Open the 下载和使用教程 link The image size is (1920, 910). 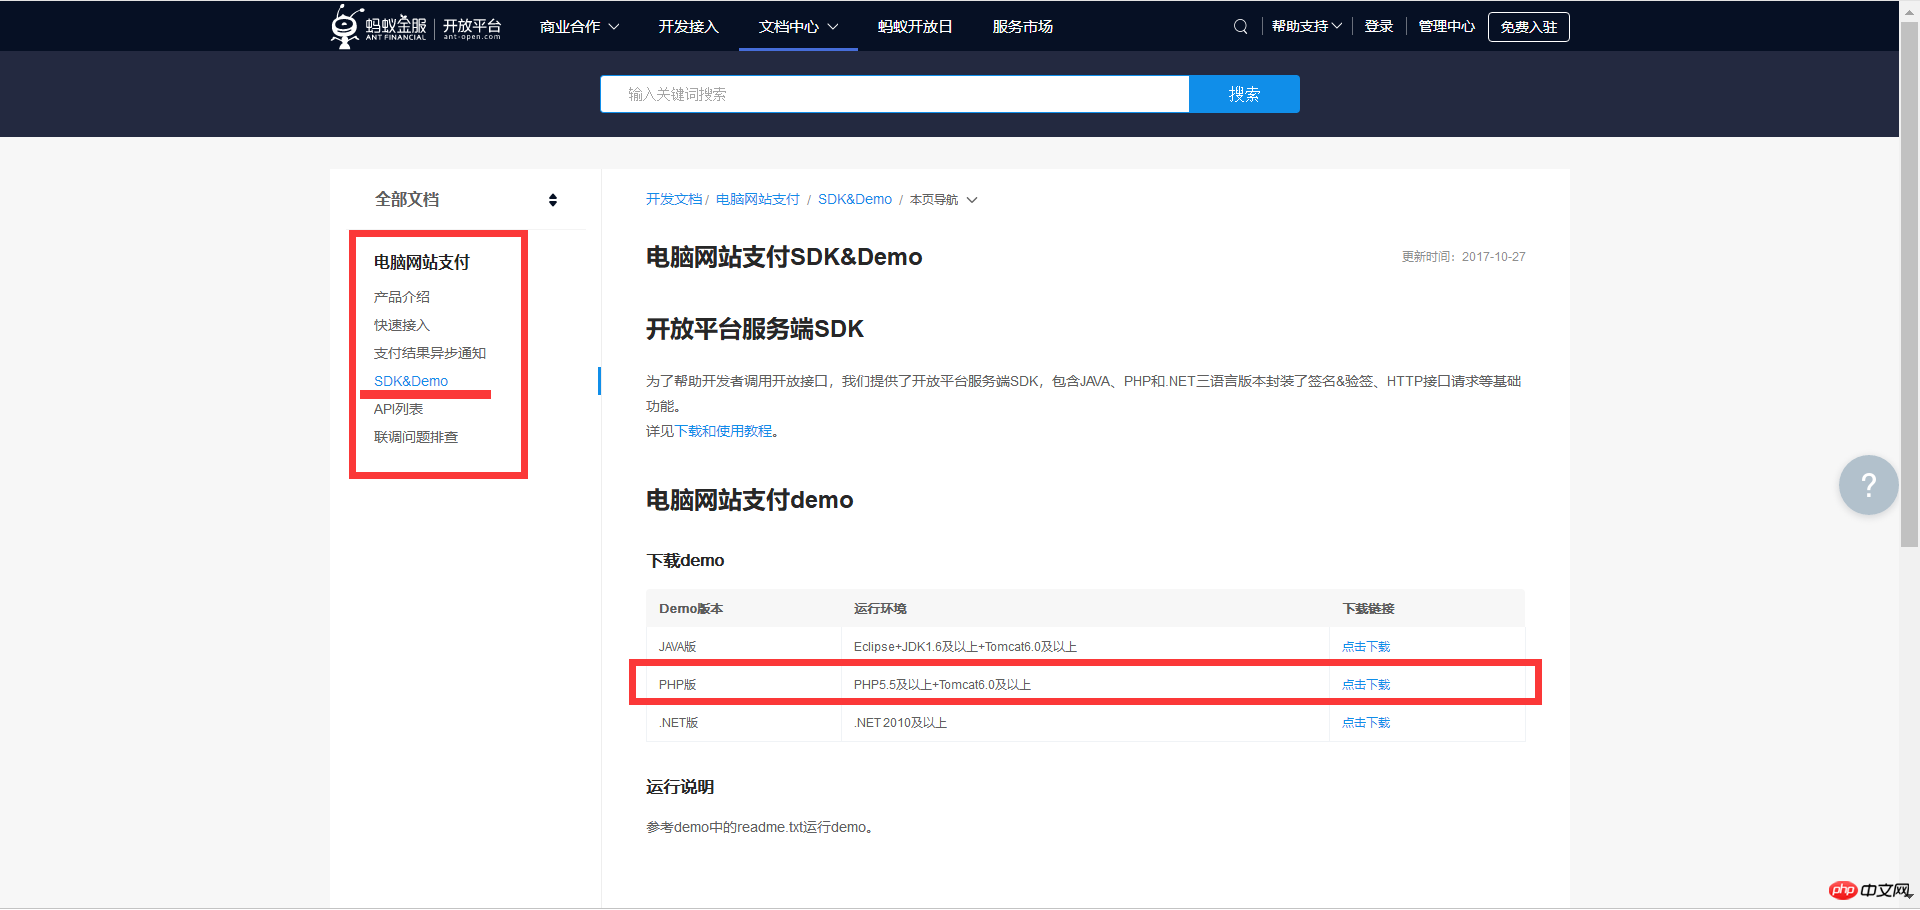pos(724,431)
